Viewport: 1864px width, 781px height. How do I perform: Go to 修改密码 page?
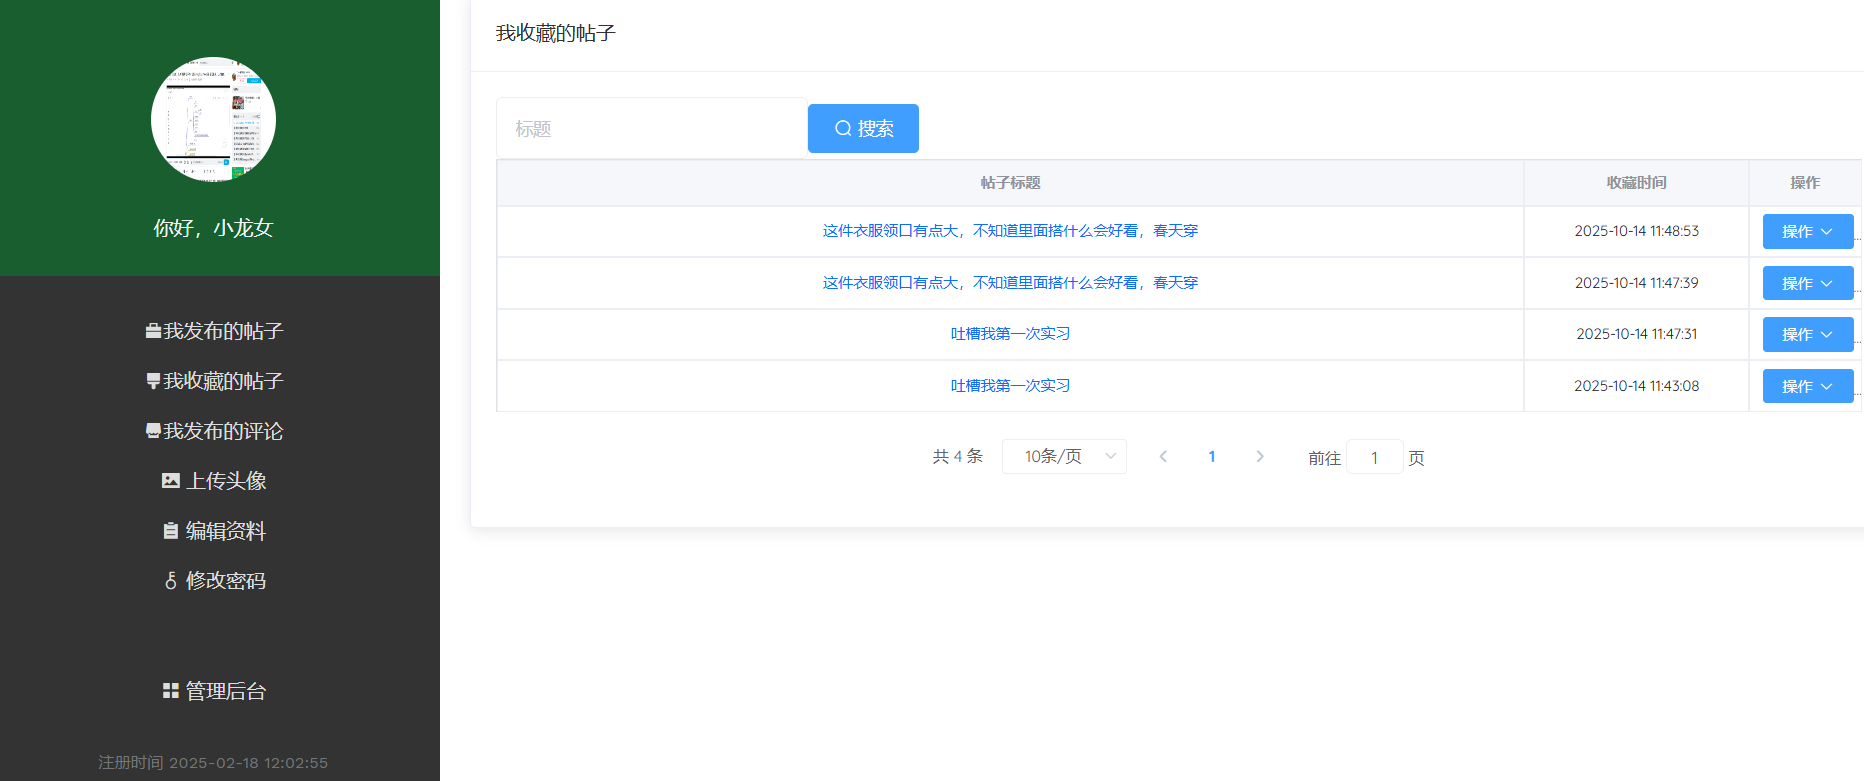pos(214,581)
